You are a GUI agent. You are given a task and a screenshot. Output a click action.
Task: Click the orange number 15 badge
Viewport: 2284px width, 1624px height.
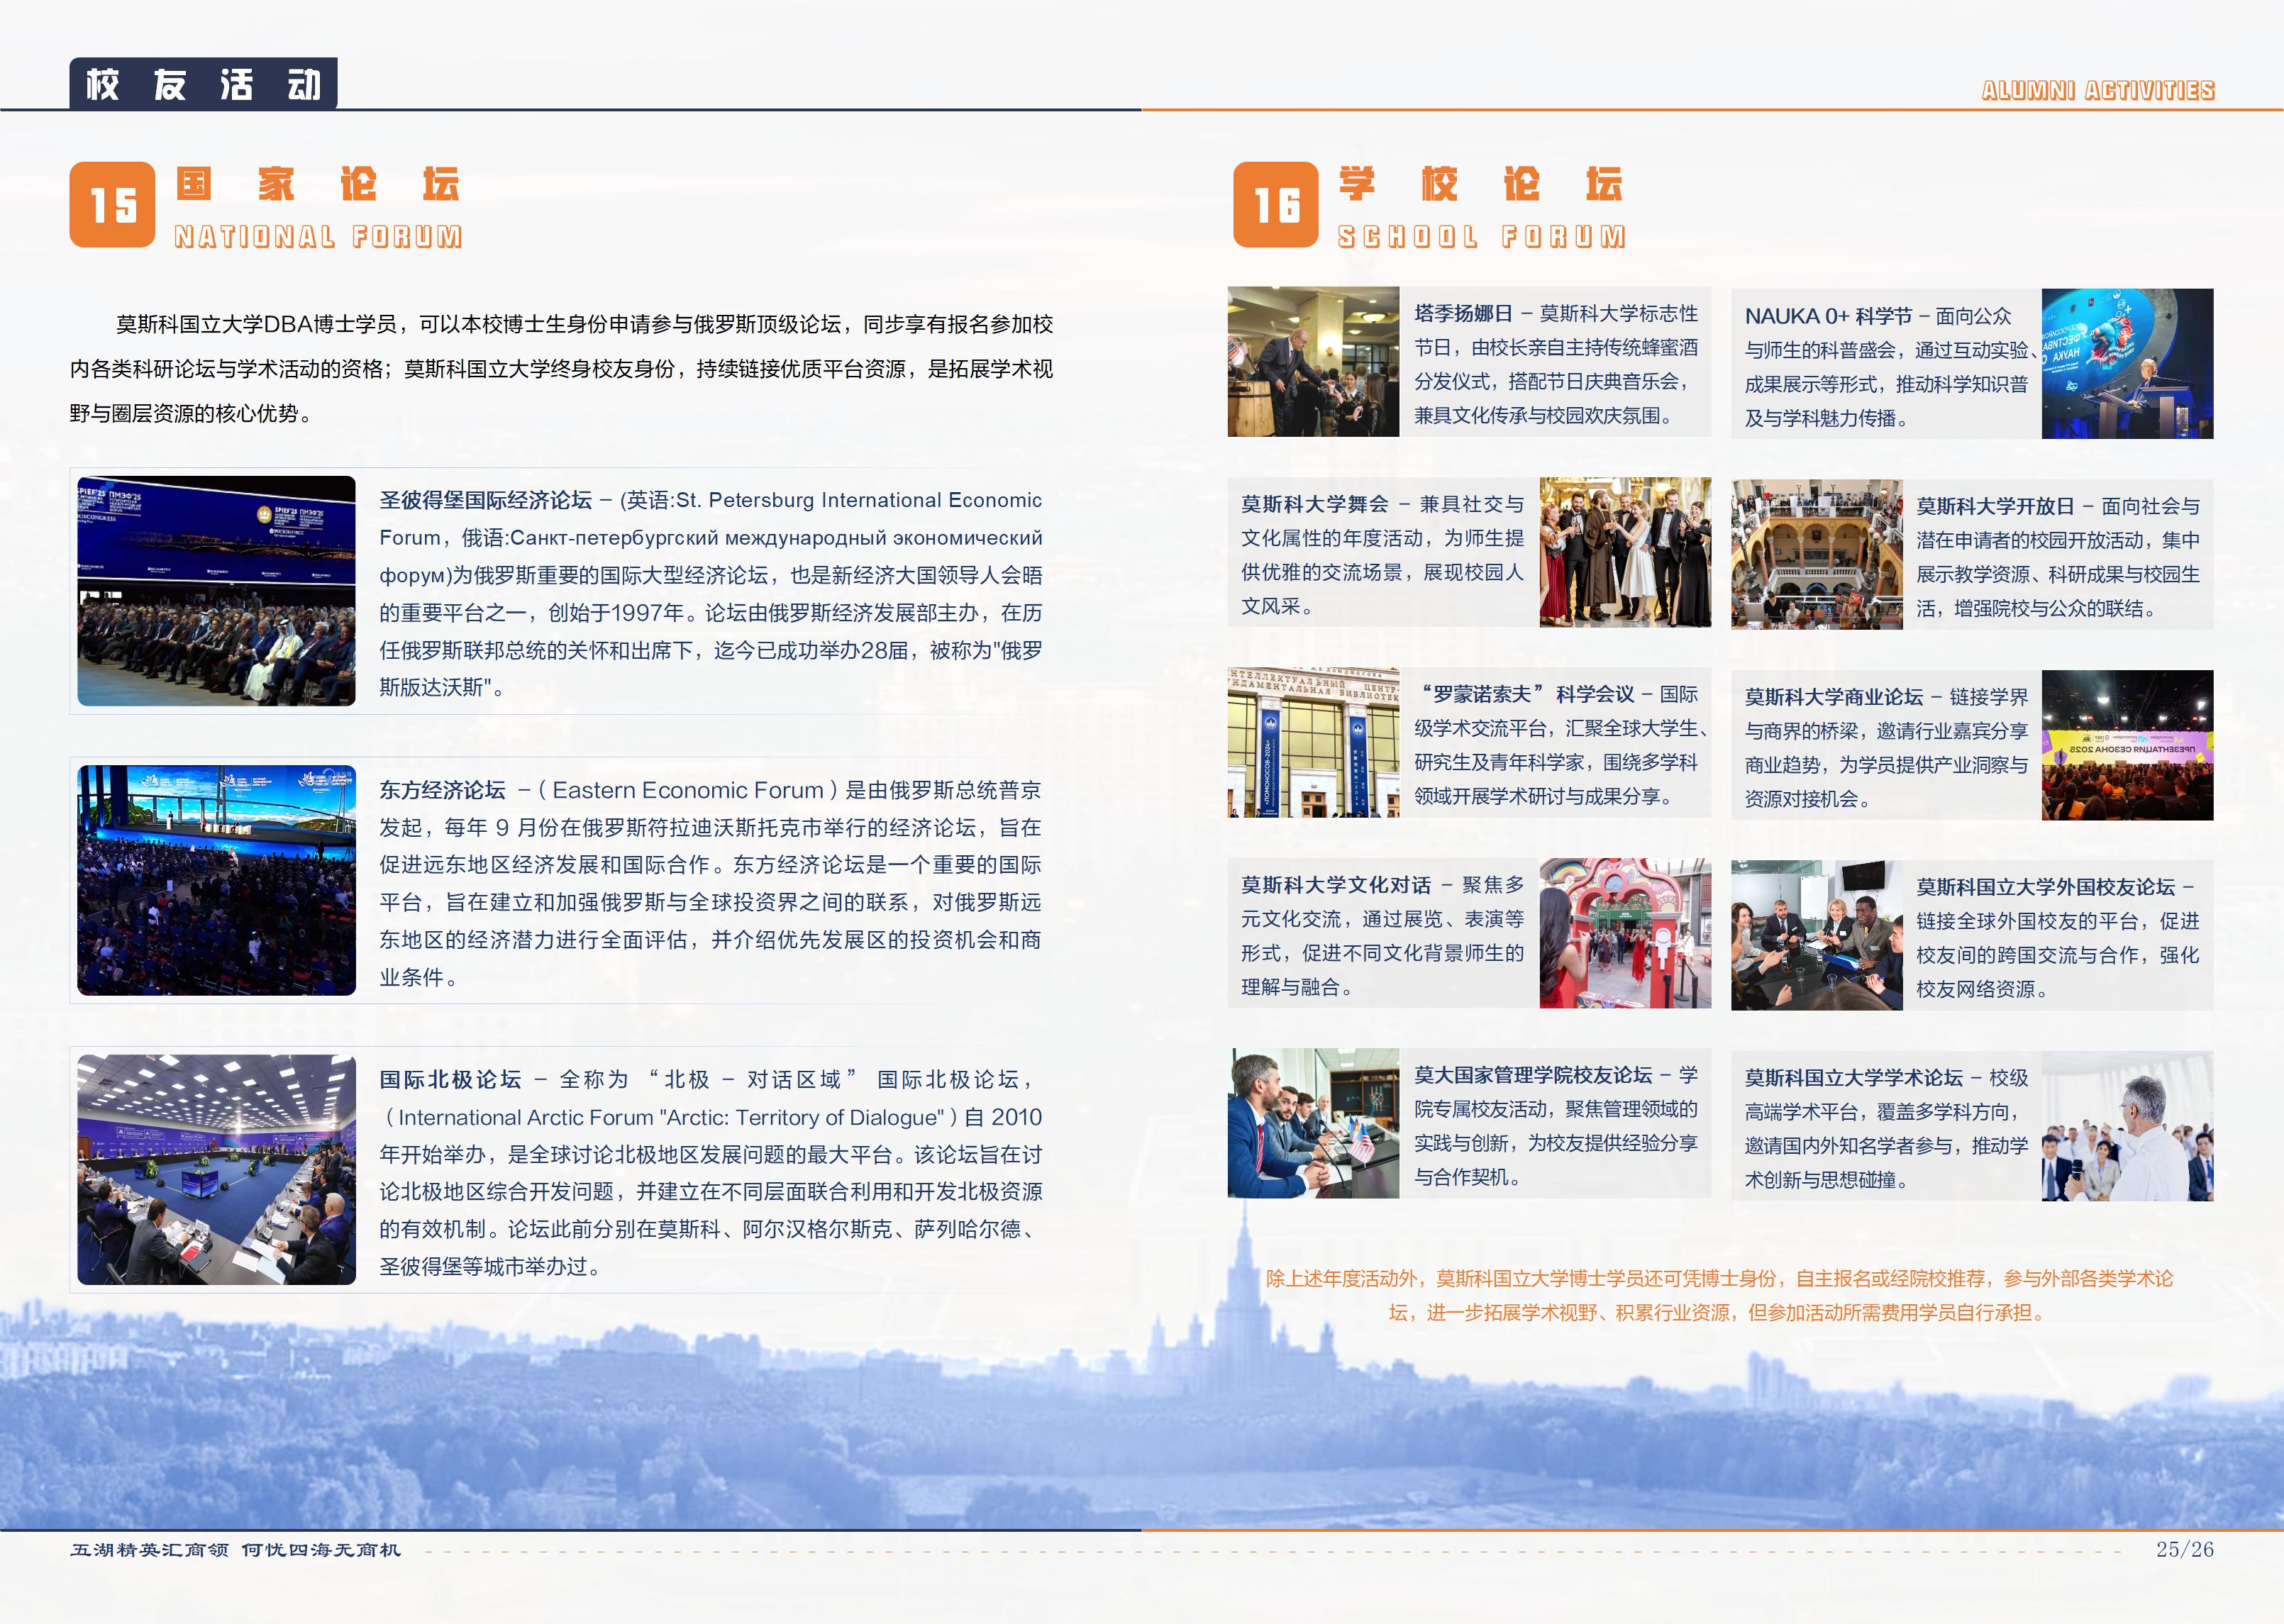click(112, 205)
